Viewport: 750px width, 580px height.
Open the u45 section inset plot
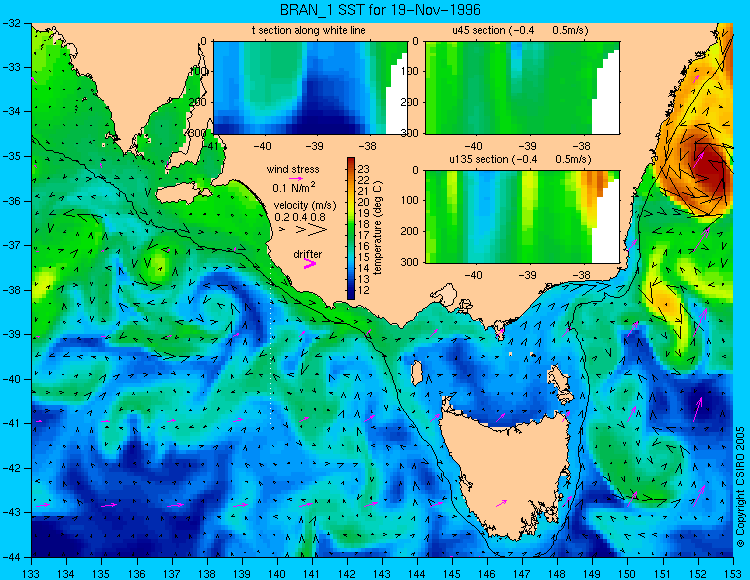point(522,88)
